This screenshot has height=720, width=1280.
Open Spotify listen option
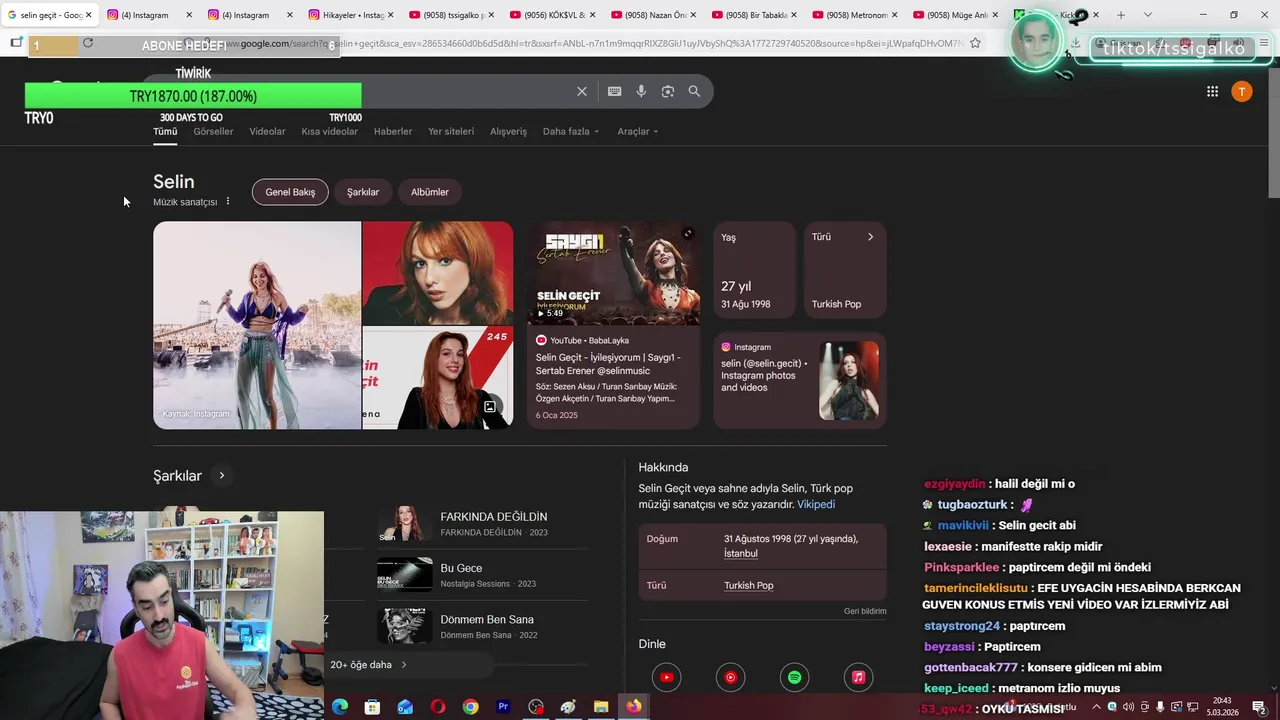794,678
